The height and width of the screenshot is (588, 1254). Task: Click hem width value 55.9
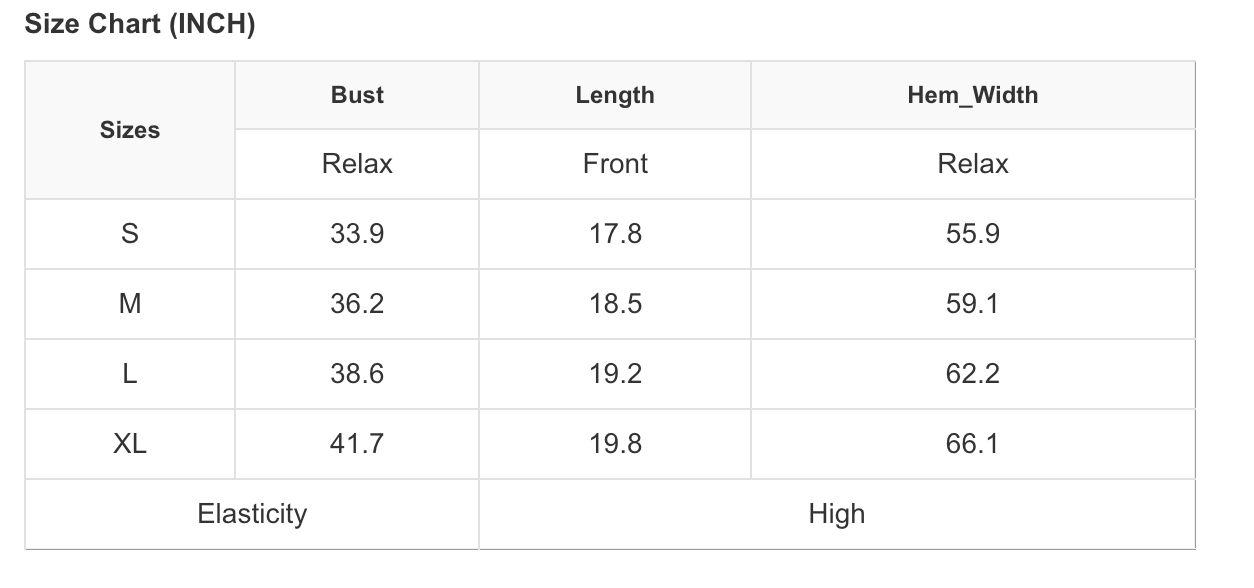pos(972,234)
